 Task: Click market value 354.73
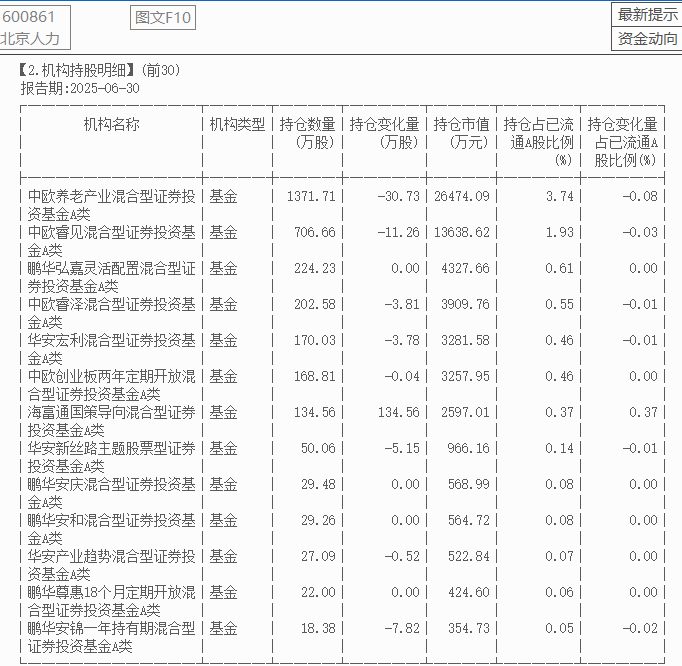pos(468,629)
